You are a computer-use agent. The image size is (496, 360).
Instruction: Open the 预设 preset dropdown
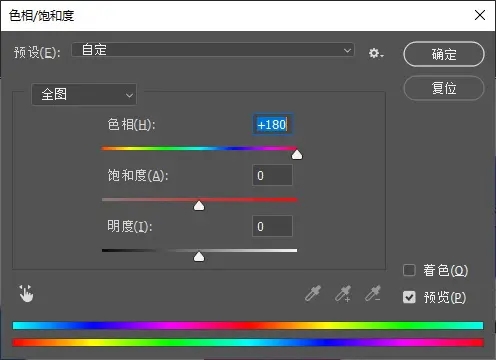pos(213,50)
